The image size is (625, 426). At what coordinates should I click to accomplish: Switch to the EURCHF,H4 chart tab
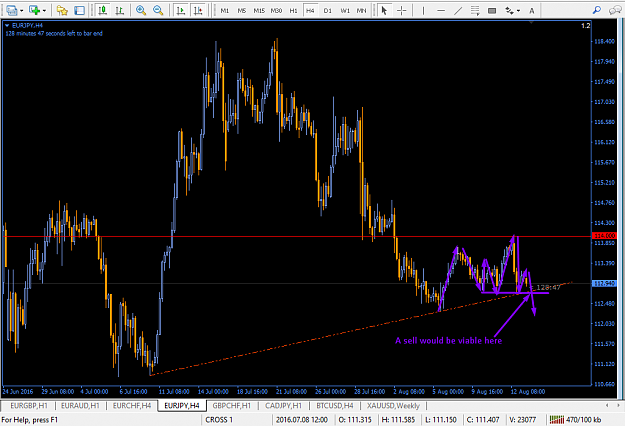point(132,406)
